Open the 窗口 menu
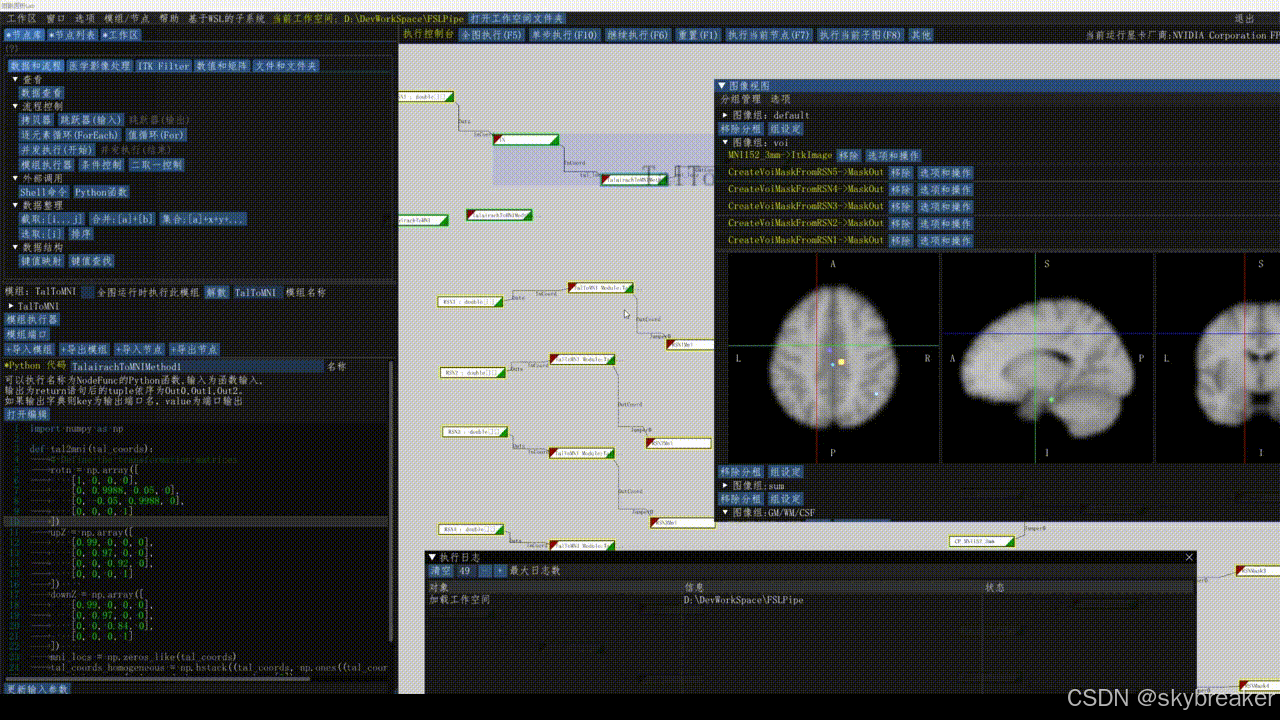This screenshot has width=1280, height=720. pos(56,19)
